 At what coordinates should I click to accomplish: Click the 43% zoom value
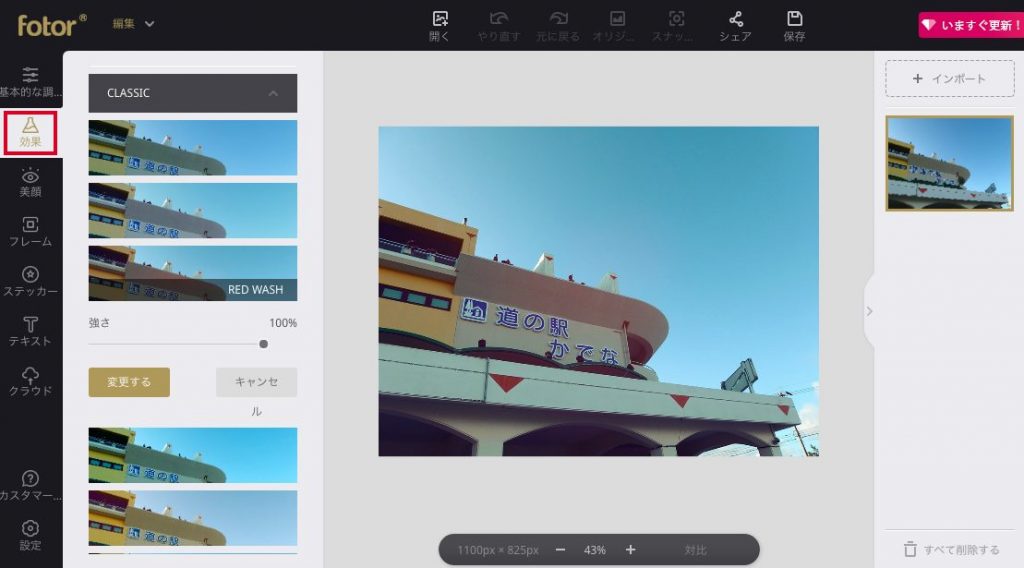click(x=594, y=550)
